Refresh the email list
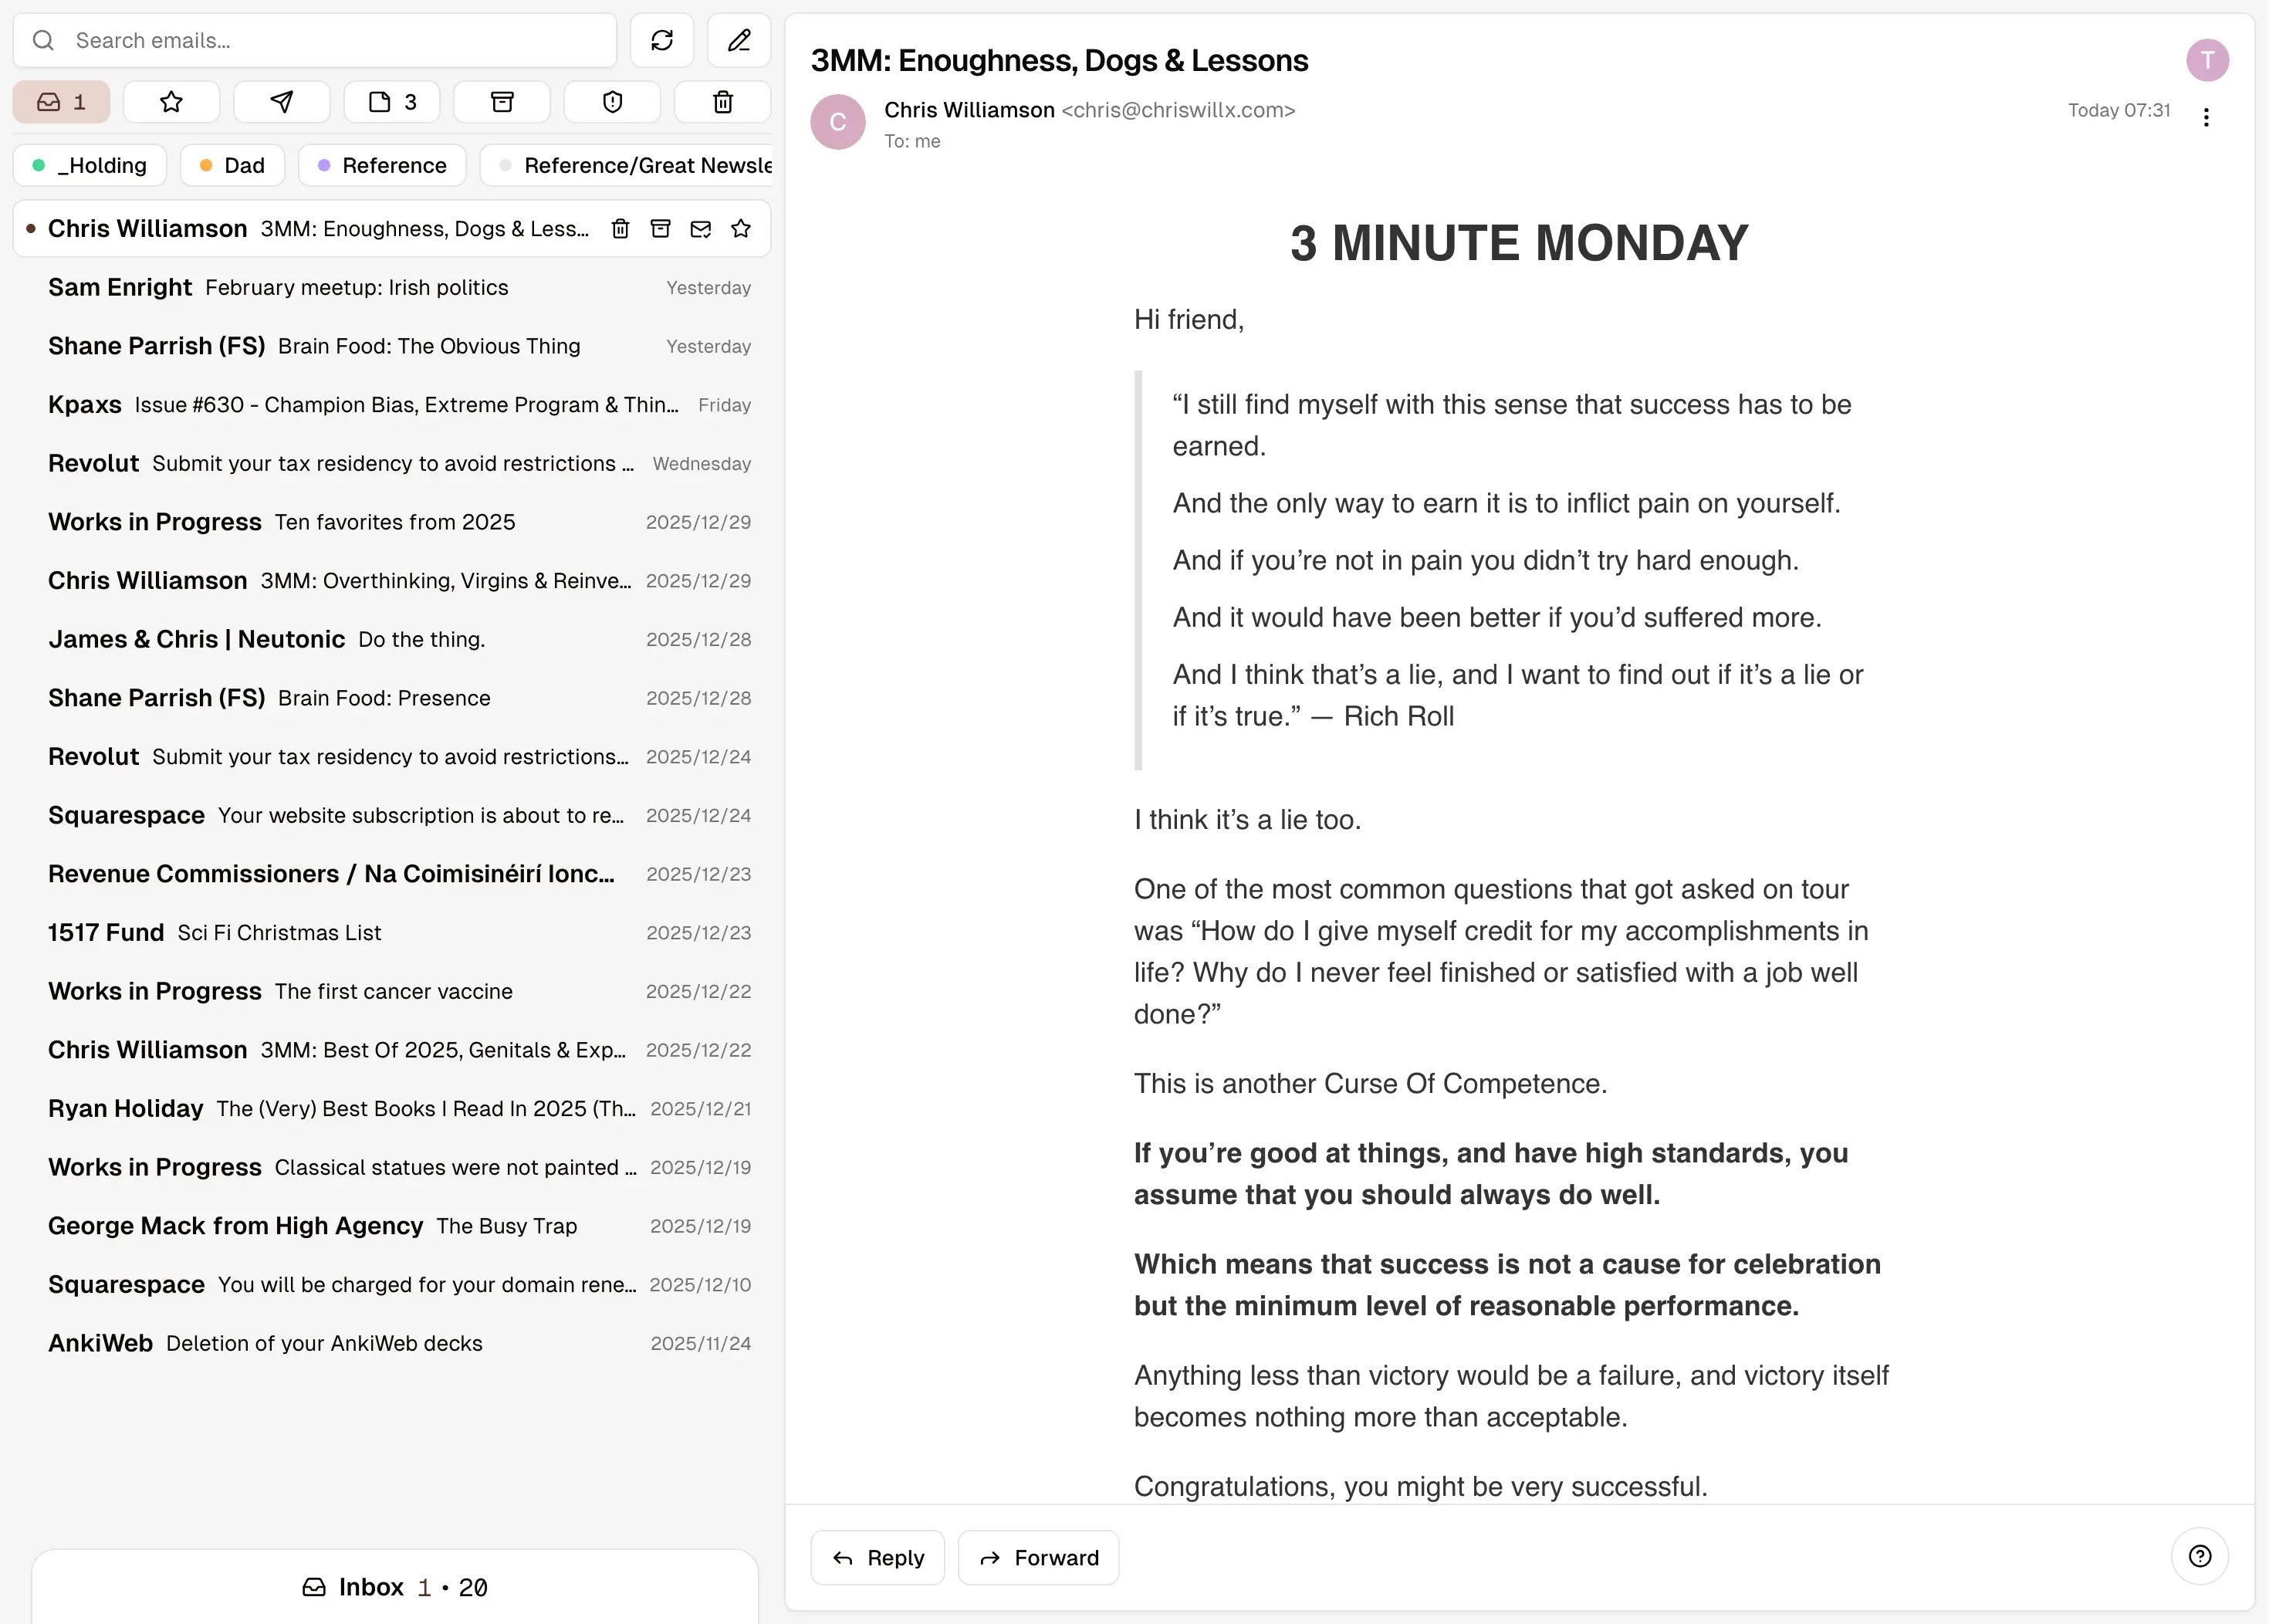The width and height of the screenshot is (2269, 1624). 661,40
